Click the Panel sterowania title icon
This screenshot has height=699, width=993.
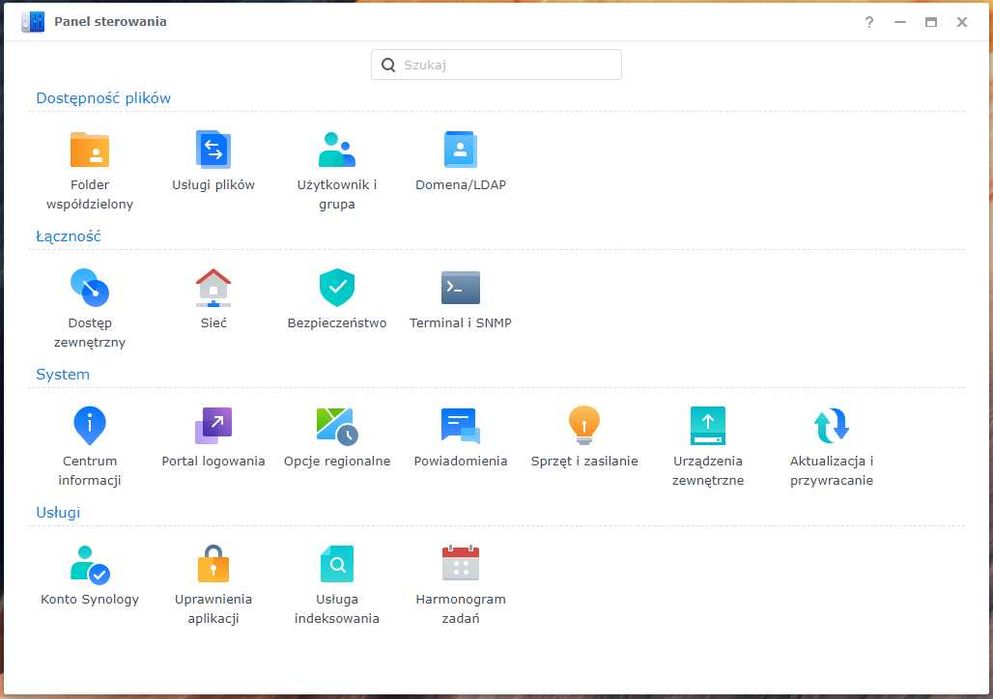point(33,22)
